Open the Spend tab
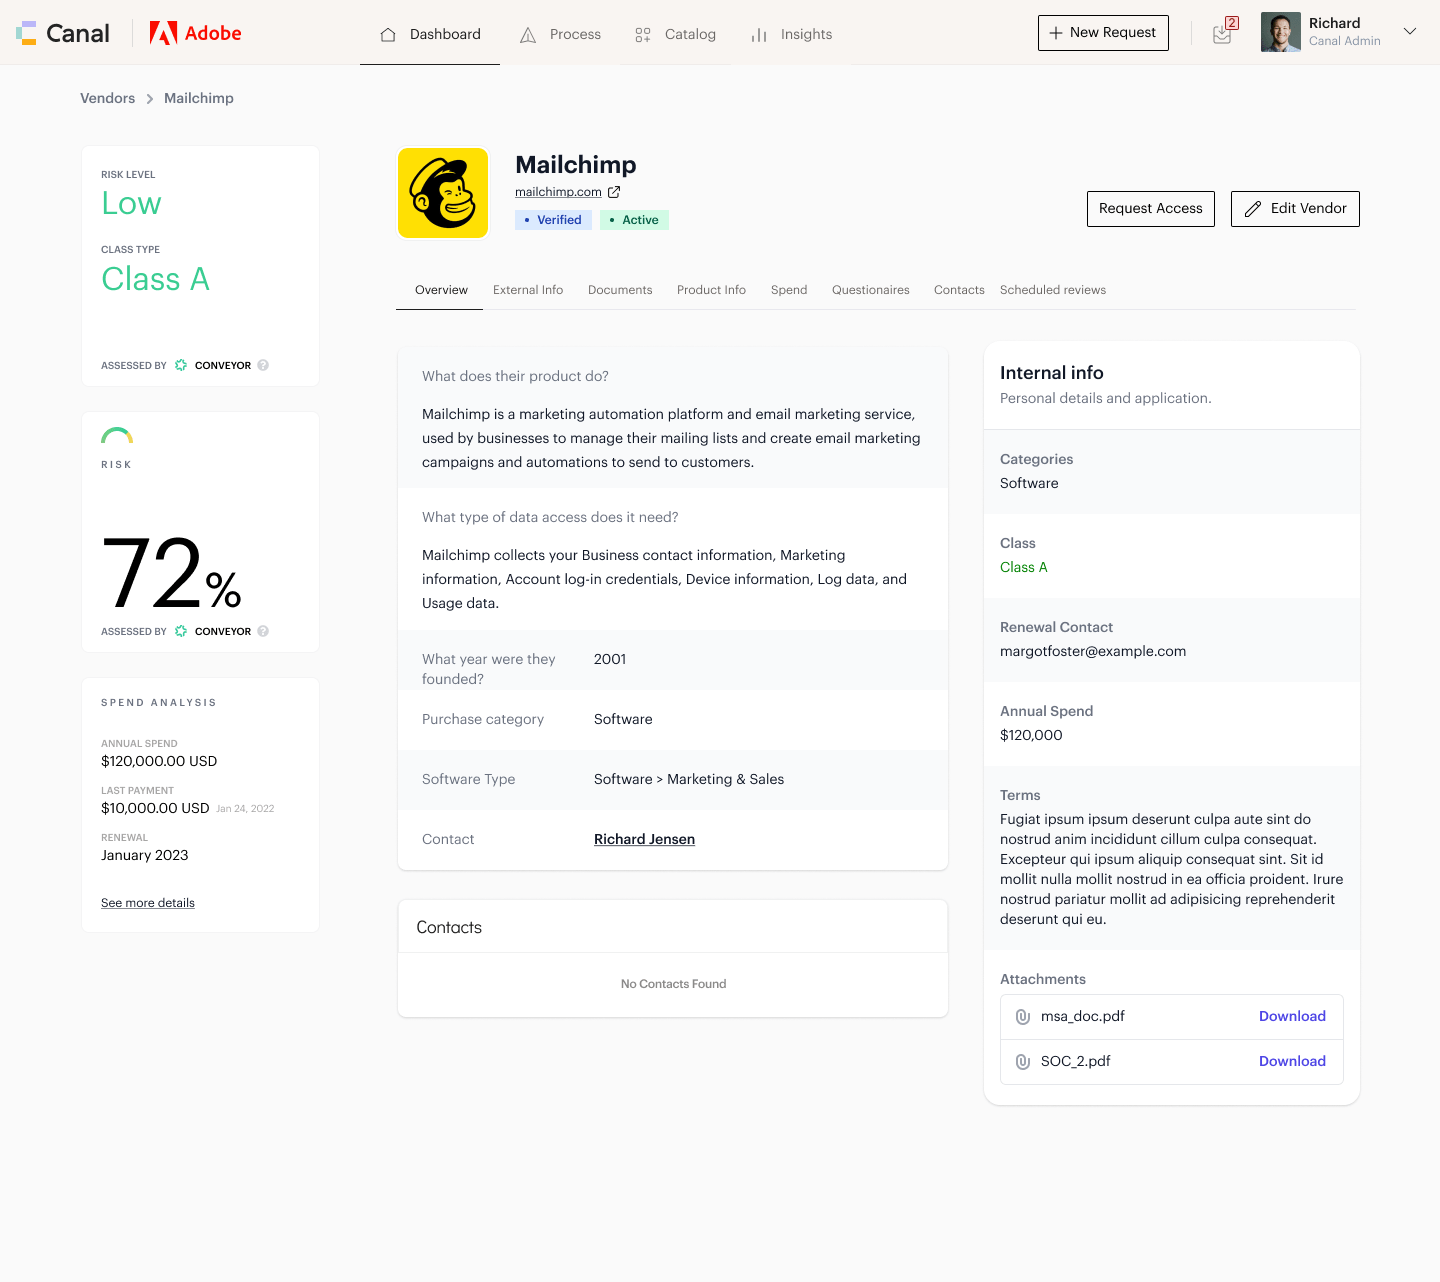Image resolution: width=1440 pixels, height=1282 pixels. click(x=789, y=290)
